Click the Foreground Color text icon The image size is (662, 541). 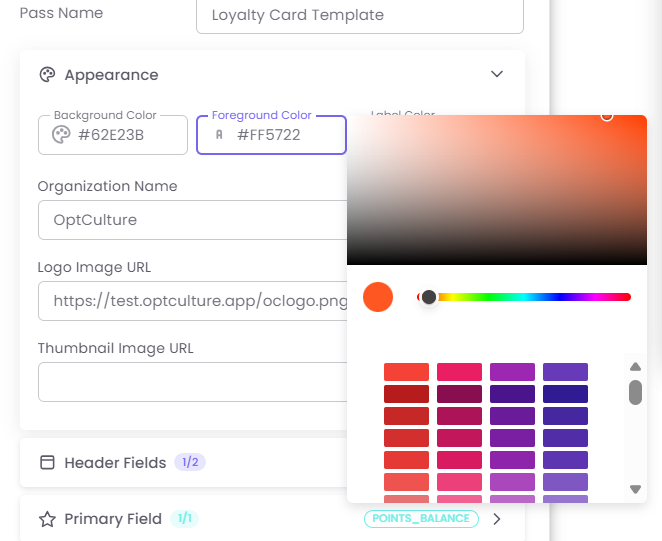point(219,135)
